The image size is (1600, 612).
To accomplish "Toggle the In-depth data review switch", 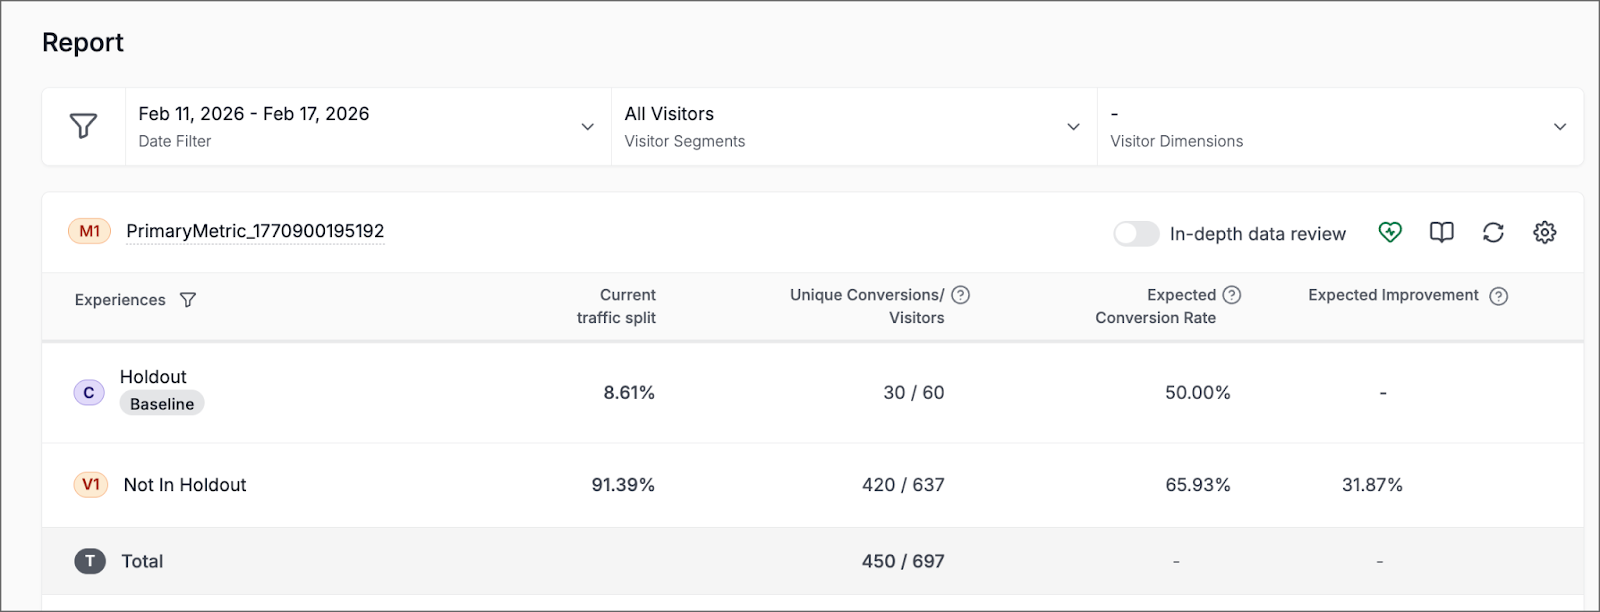I will pyautogui.click(x=1136, y=233).
